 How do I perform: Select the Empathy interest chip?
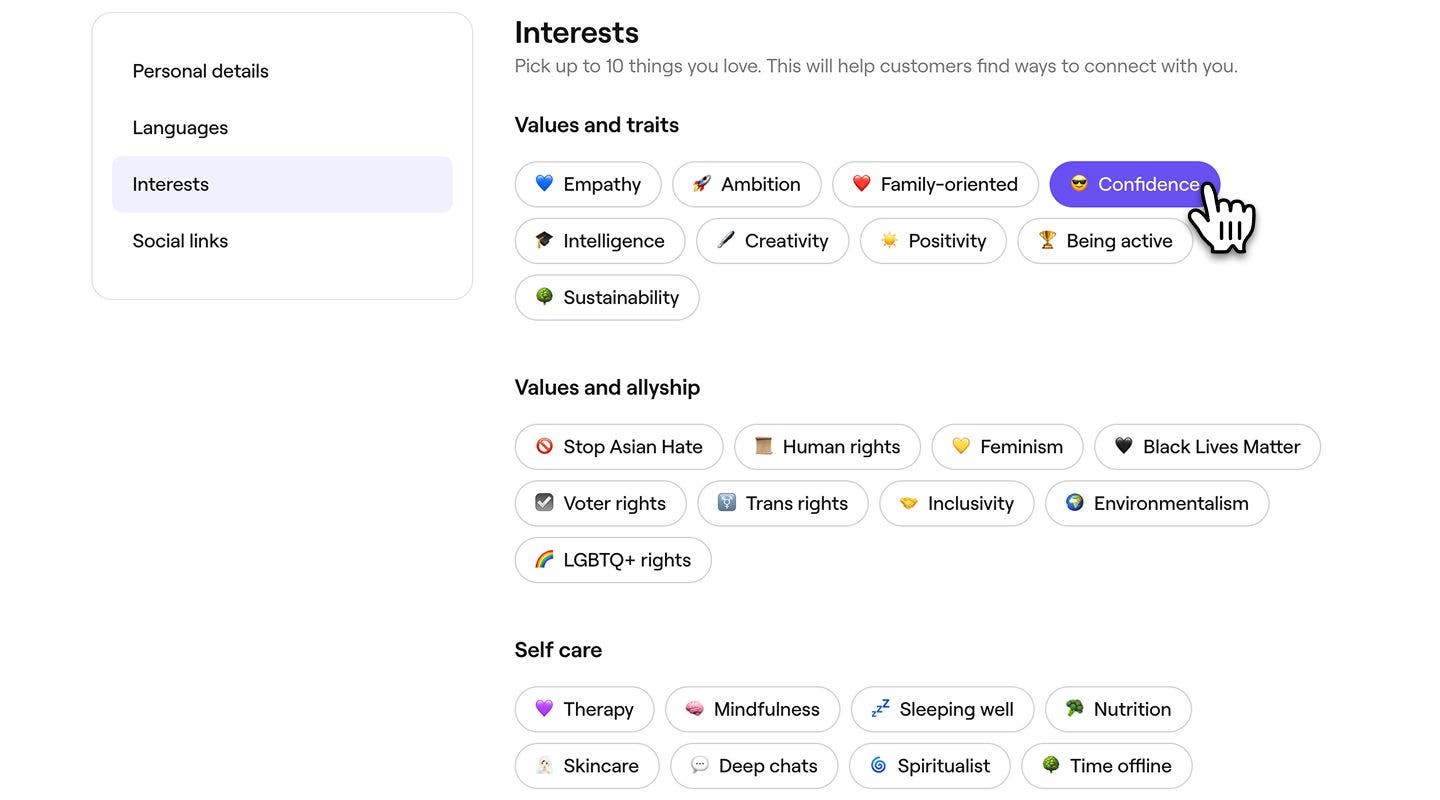588,185
